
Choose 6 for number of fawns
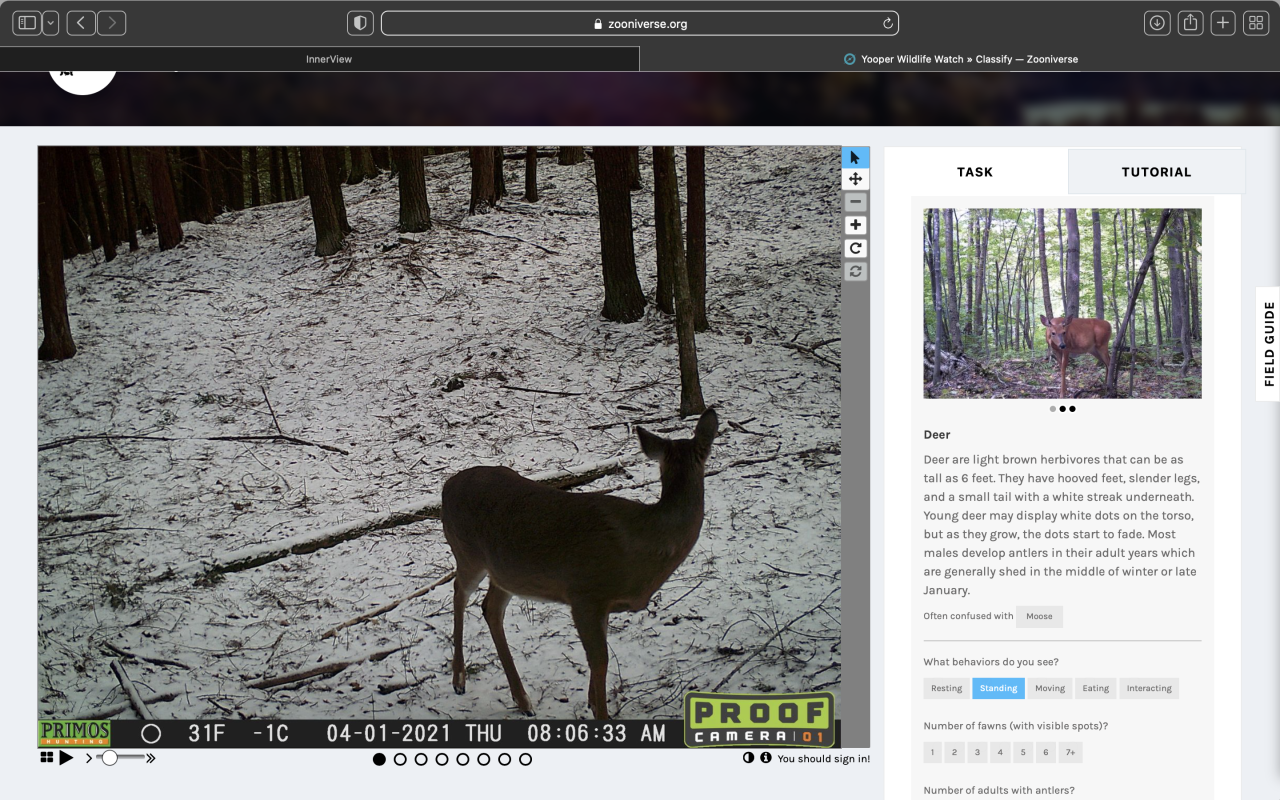point(1046,753)
